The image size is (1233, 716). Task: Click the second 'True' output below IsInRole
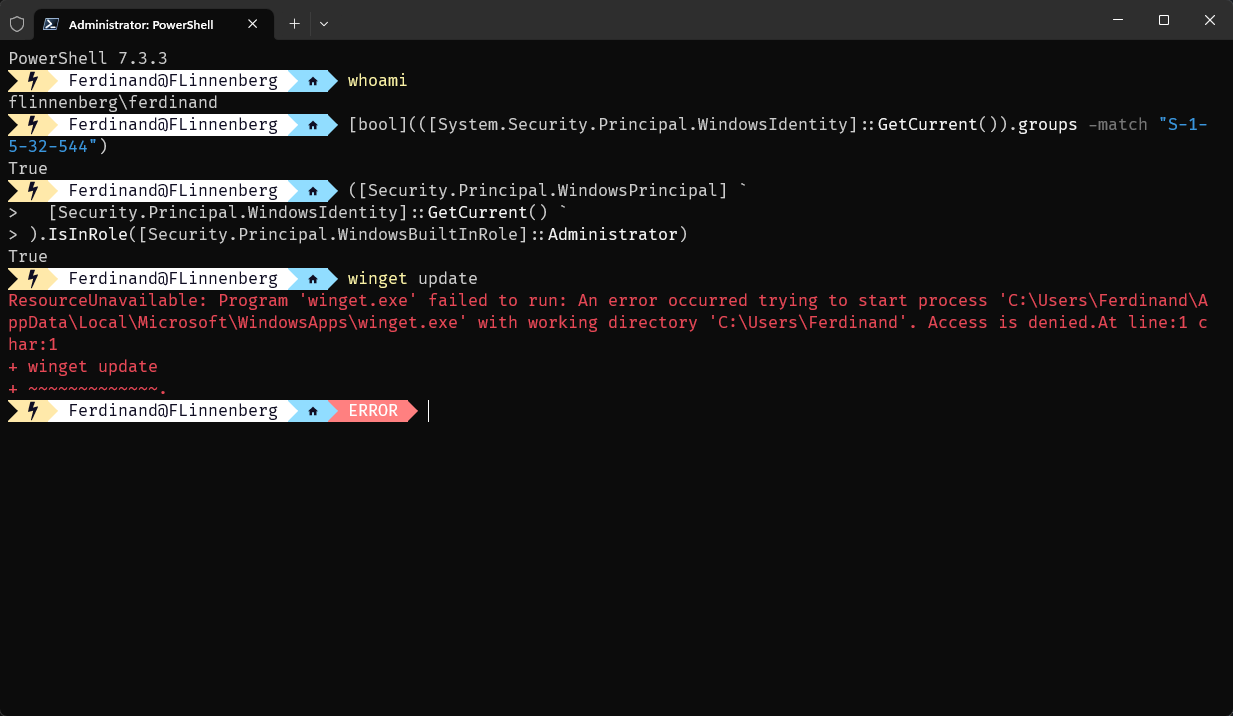pos(28,257)
